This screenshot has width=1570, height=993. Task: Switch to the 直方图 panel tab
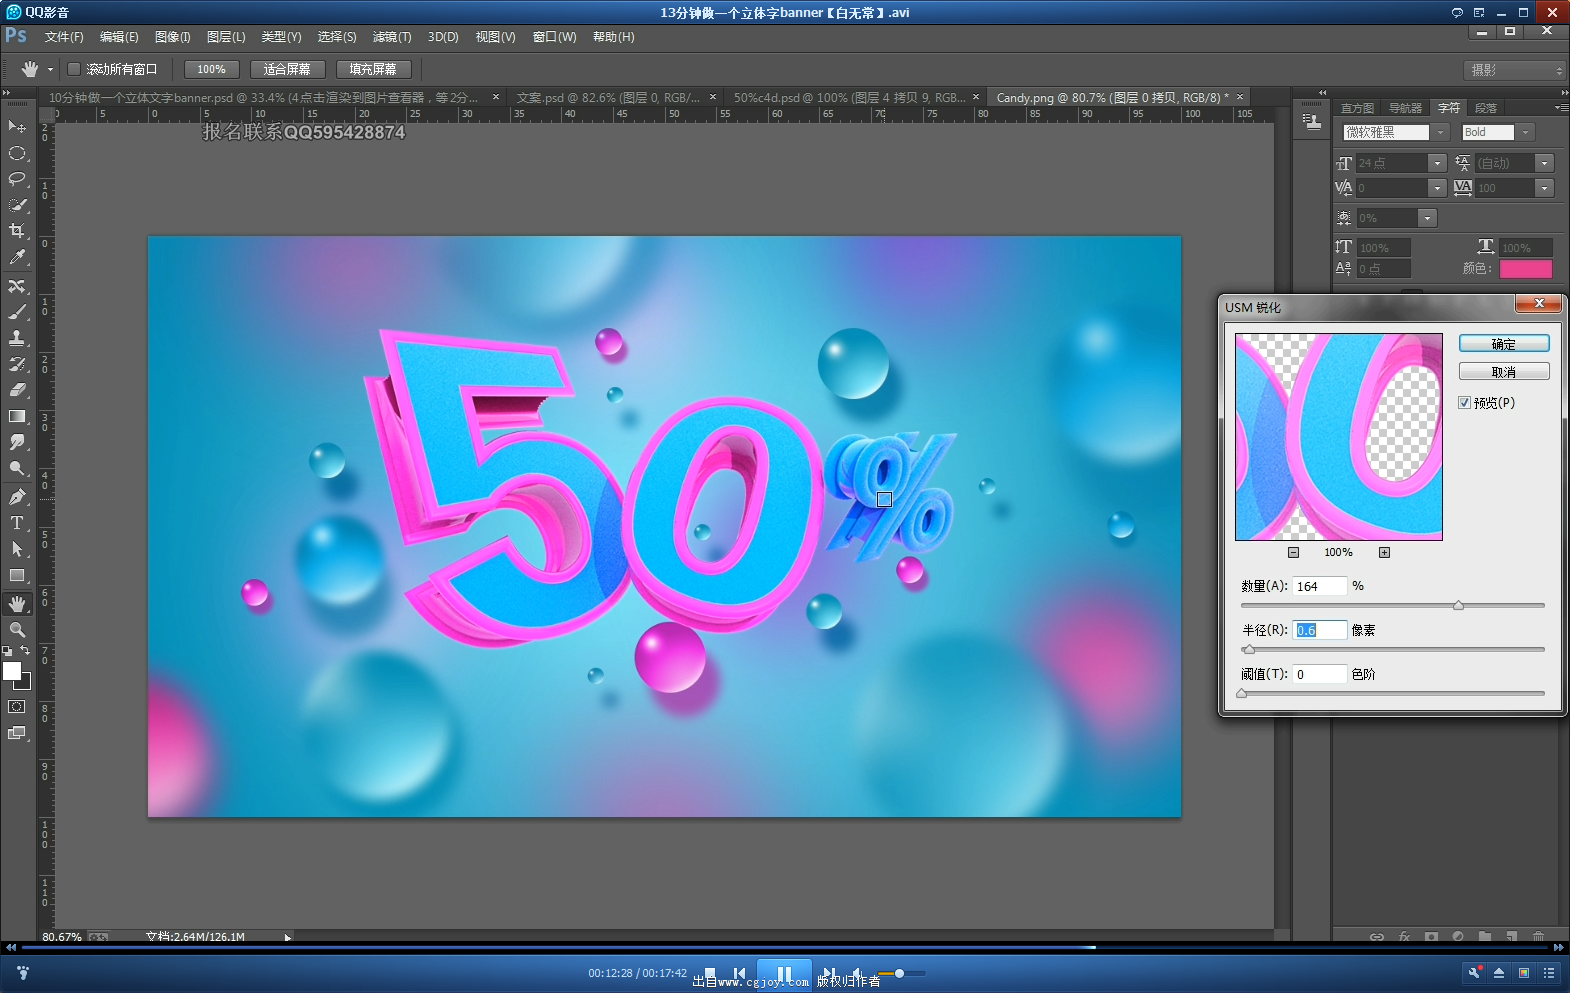1357,108
